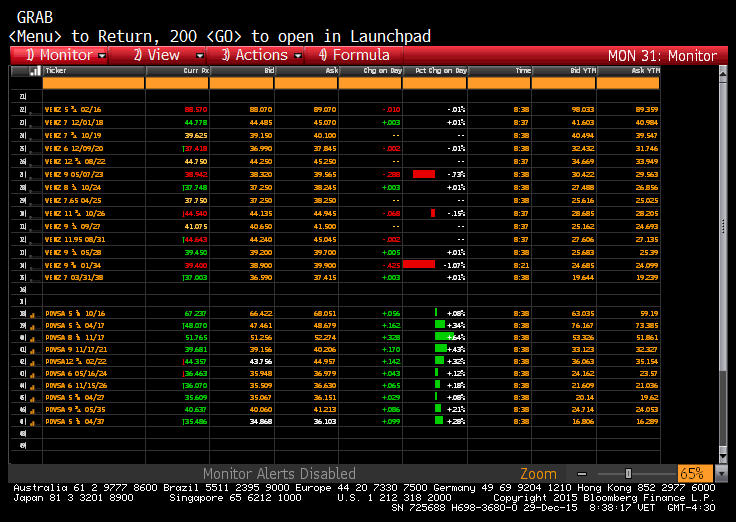This screenshot has width=736, height=522.
Task: Click the orange filter field under Ask
Action: coord(306,83)
